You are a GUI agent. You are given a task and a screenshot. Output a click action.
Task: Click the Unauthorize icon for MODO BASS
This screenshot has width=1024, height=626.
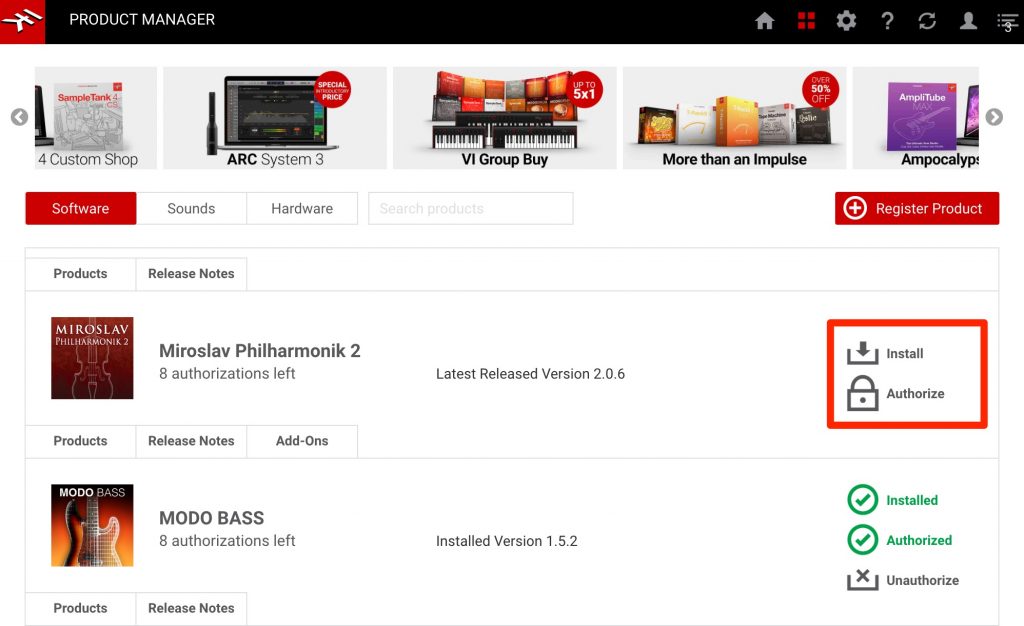click(861, 579)
